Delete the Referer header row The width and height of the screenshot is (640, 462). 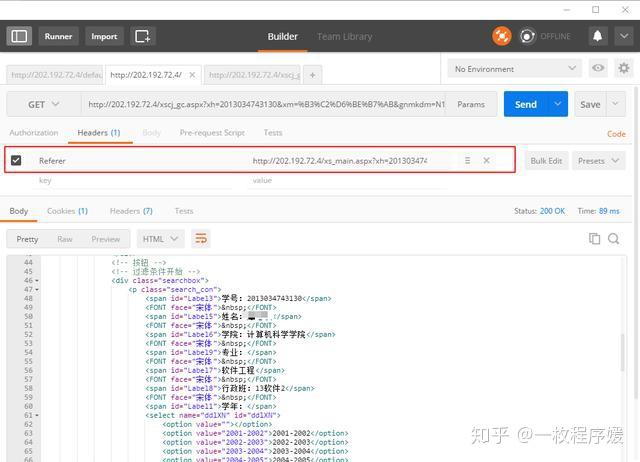click(x=487, y=160)
